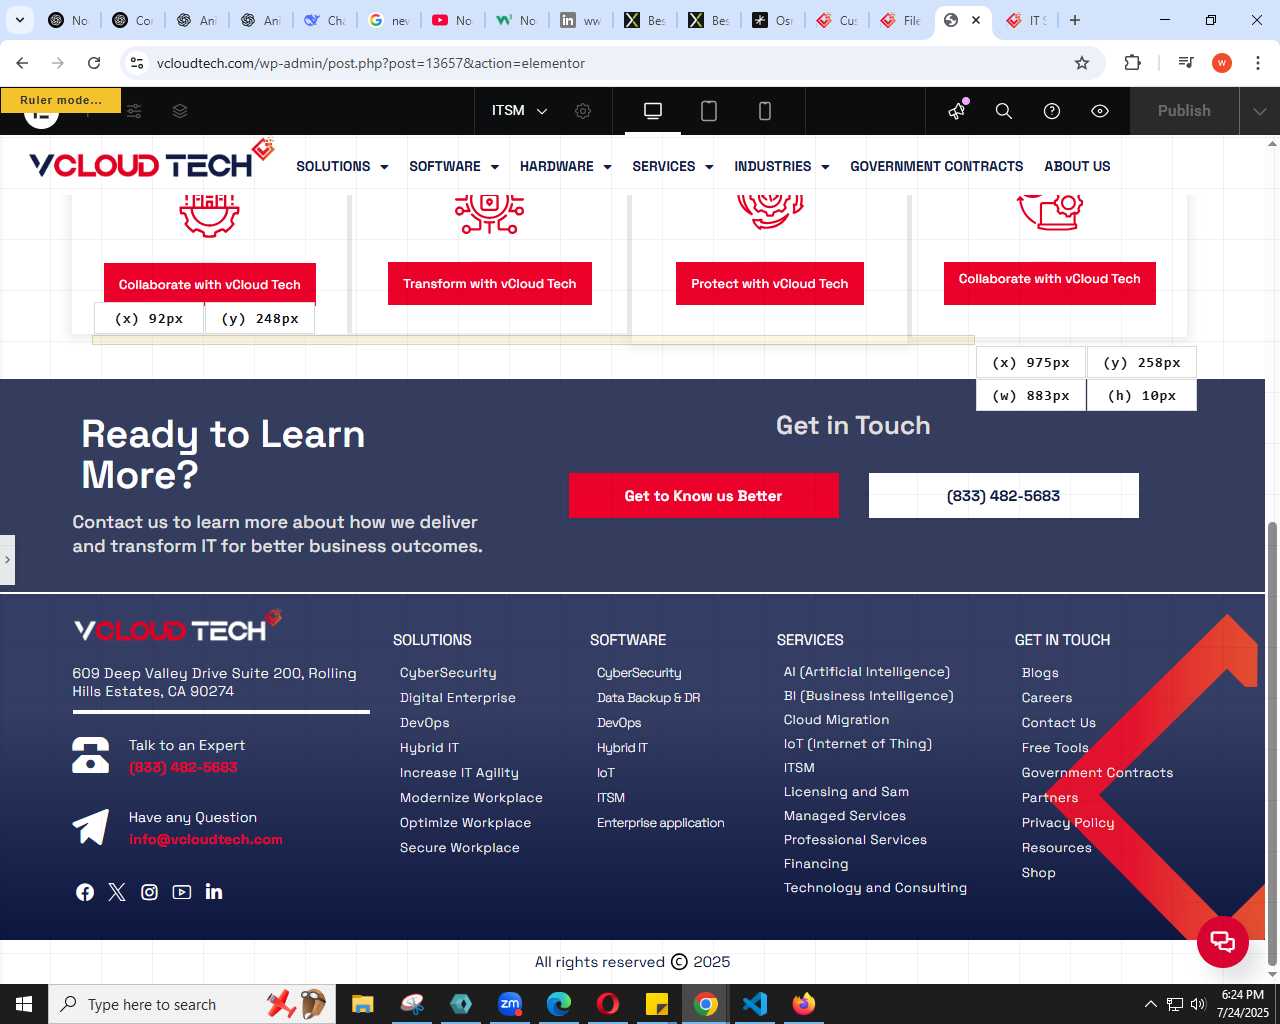Open ITSM page settings gear
The image size is (1280, 1024).
(583, 111)
